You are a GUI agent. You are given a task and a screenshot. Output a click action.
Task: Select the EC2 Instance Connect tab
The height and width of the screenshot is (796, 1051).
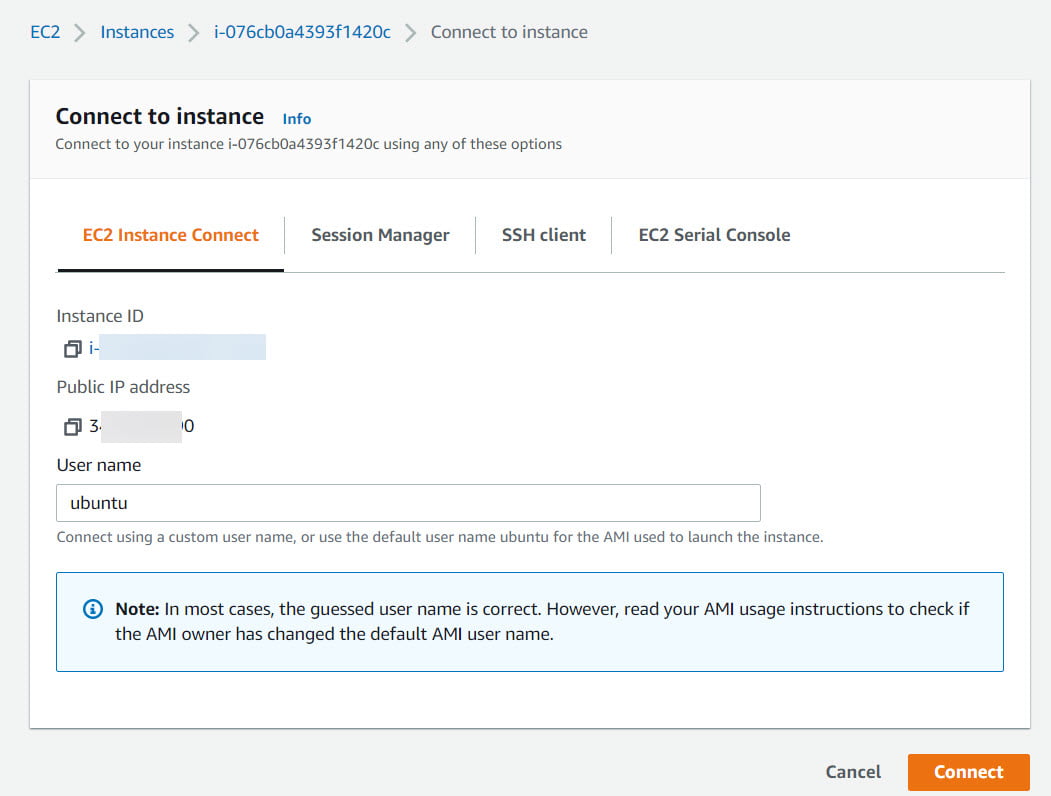pos(171,235)
